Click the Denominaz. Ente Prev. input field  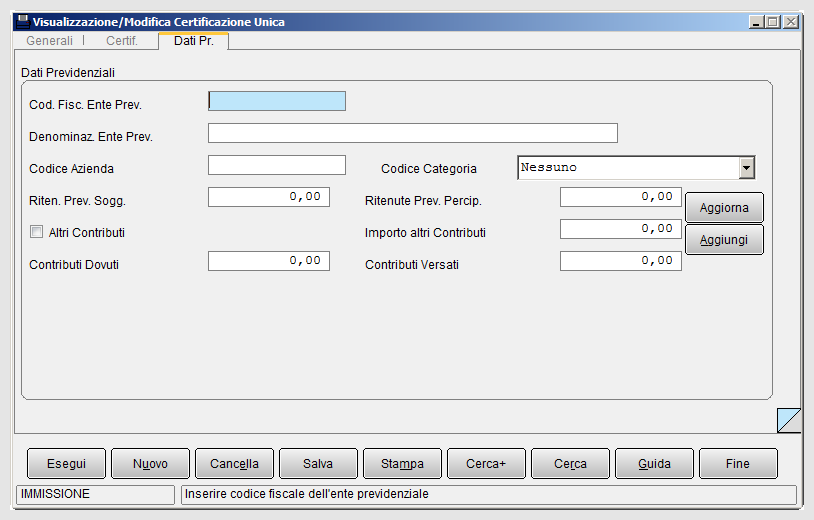[x=413, y=133]
